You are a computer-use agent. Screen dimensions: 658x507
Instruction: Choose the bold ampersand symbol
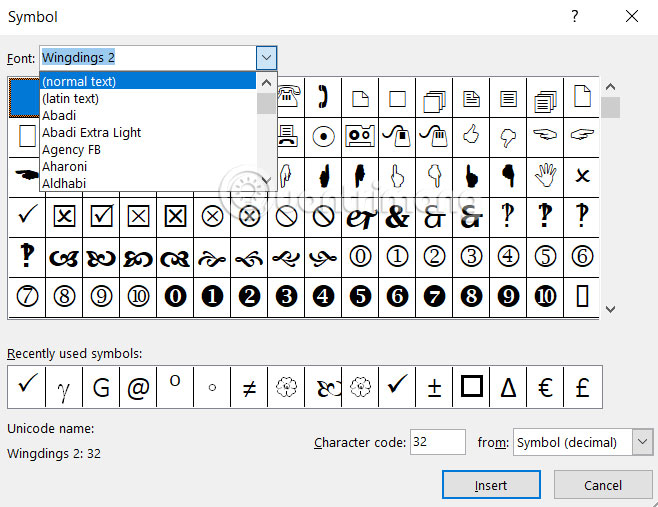coord(397,216)
